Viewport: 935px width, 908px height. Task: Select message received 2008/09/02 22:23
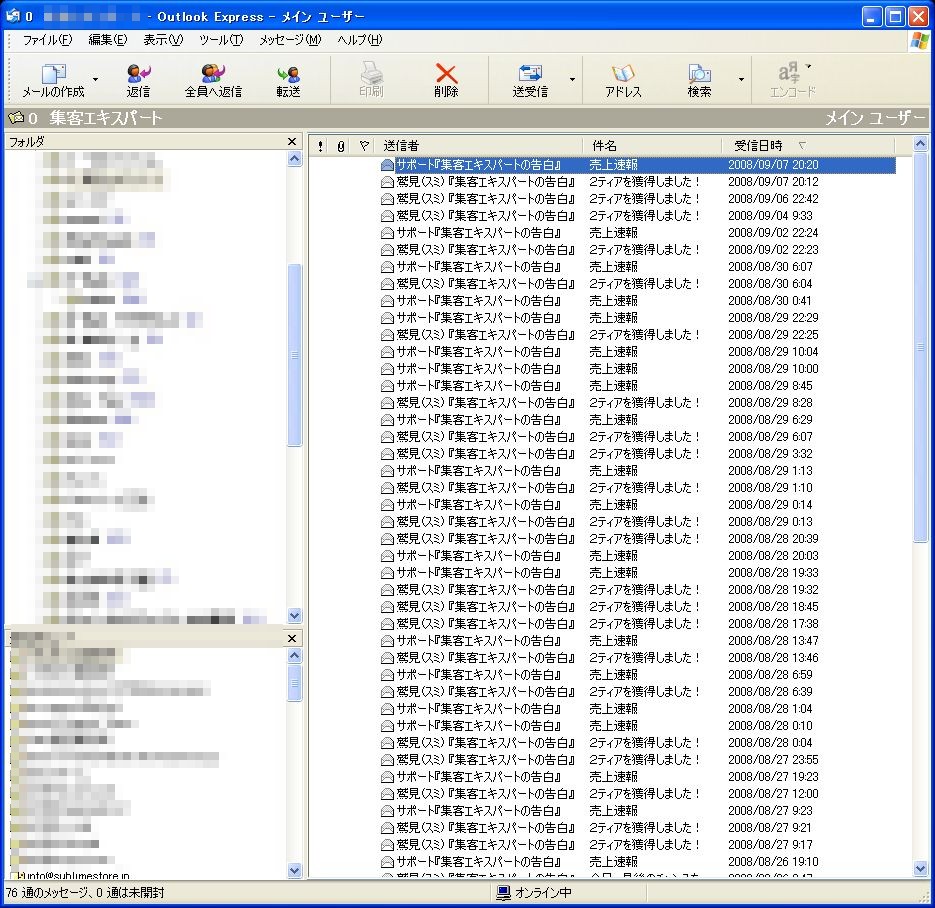(637, 250)
